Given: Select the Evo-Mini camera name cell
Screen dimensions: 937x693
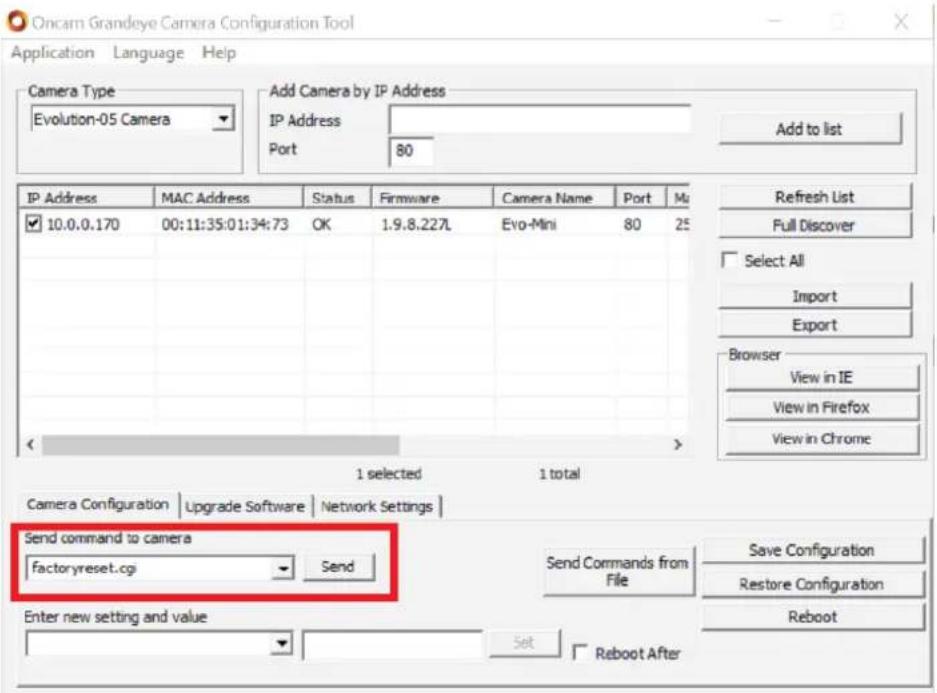Looking at the screenshot, I should (529, 225).
